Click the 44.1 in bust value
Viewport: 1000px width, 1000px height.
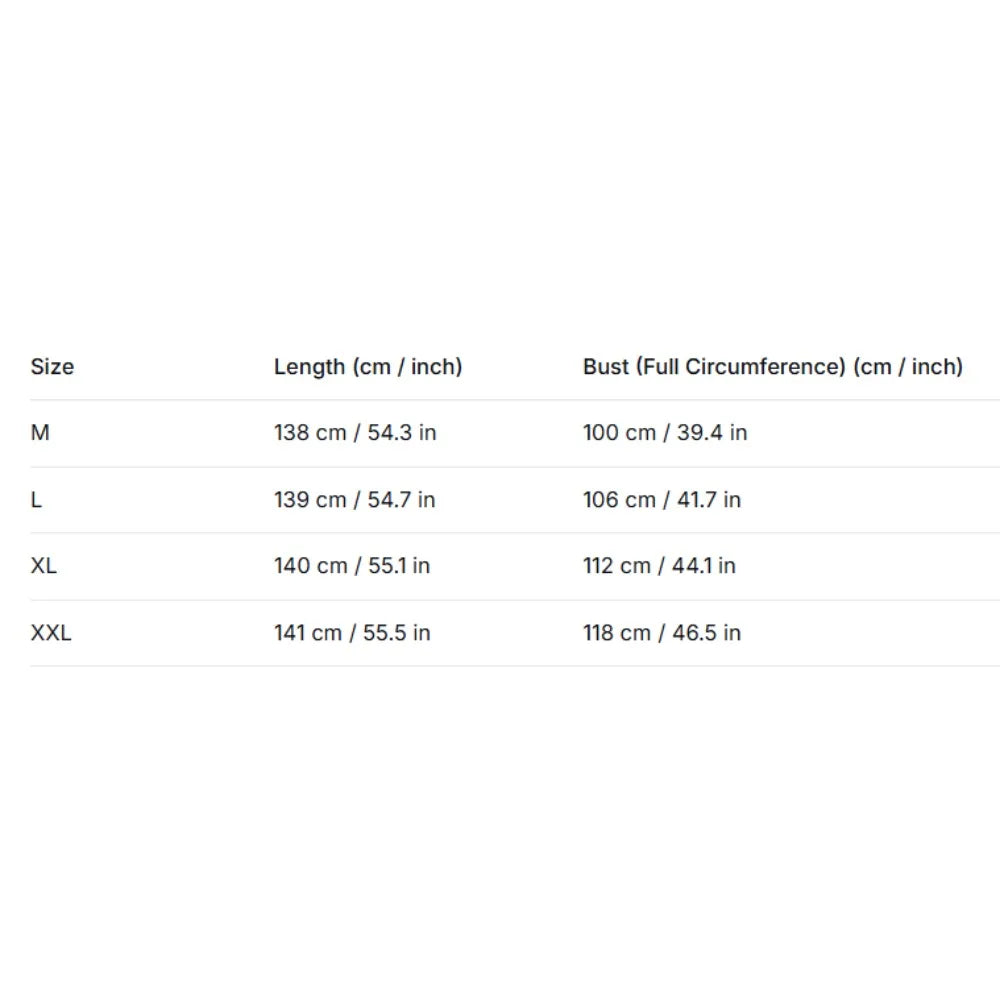pyautogui.click(x=704, y=566)
